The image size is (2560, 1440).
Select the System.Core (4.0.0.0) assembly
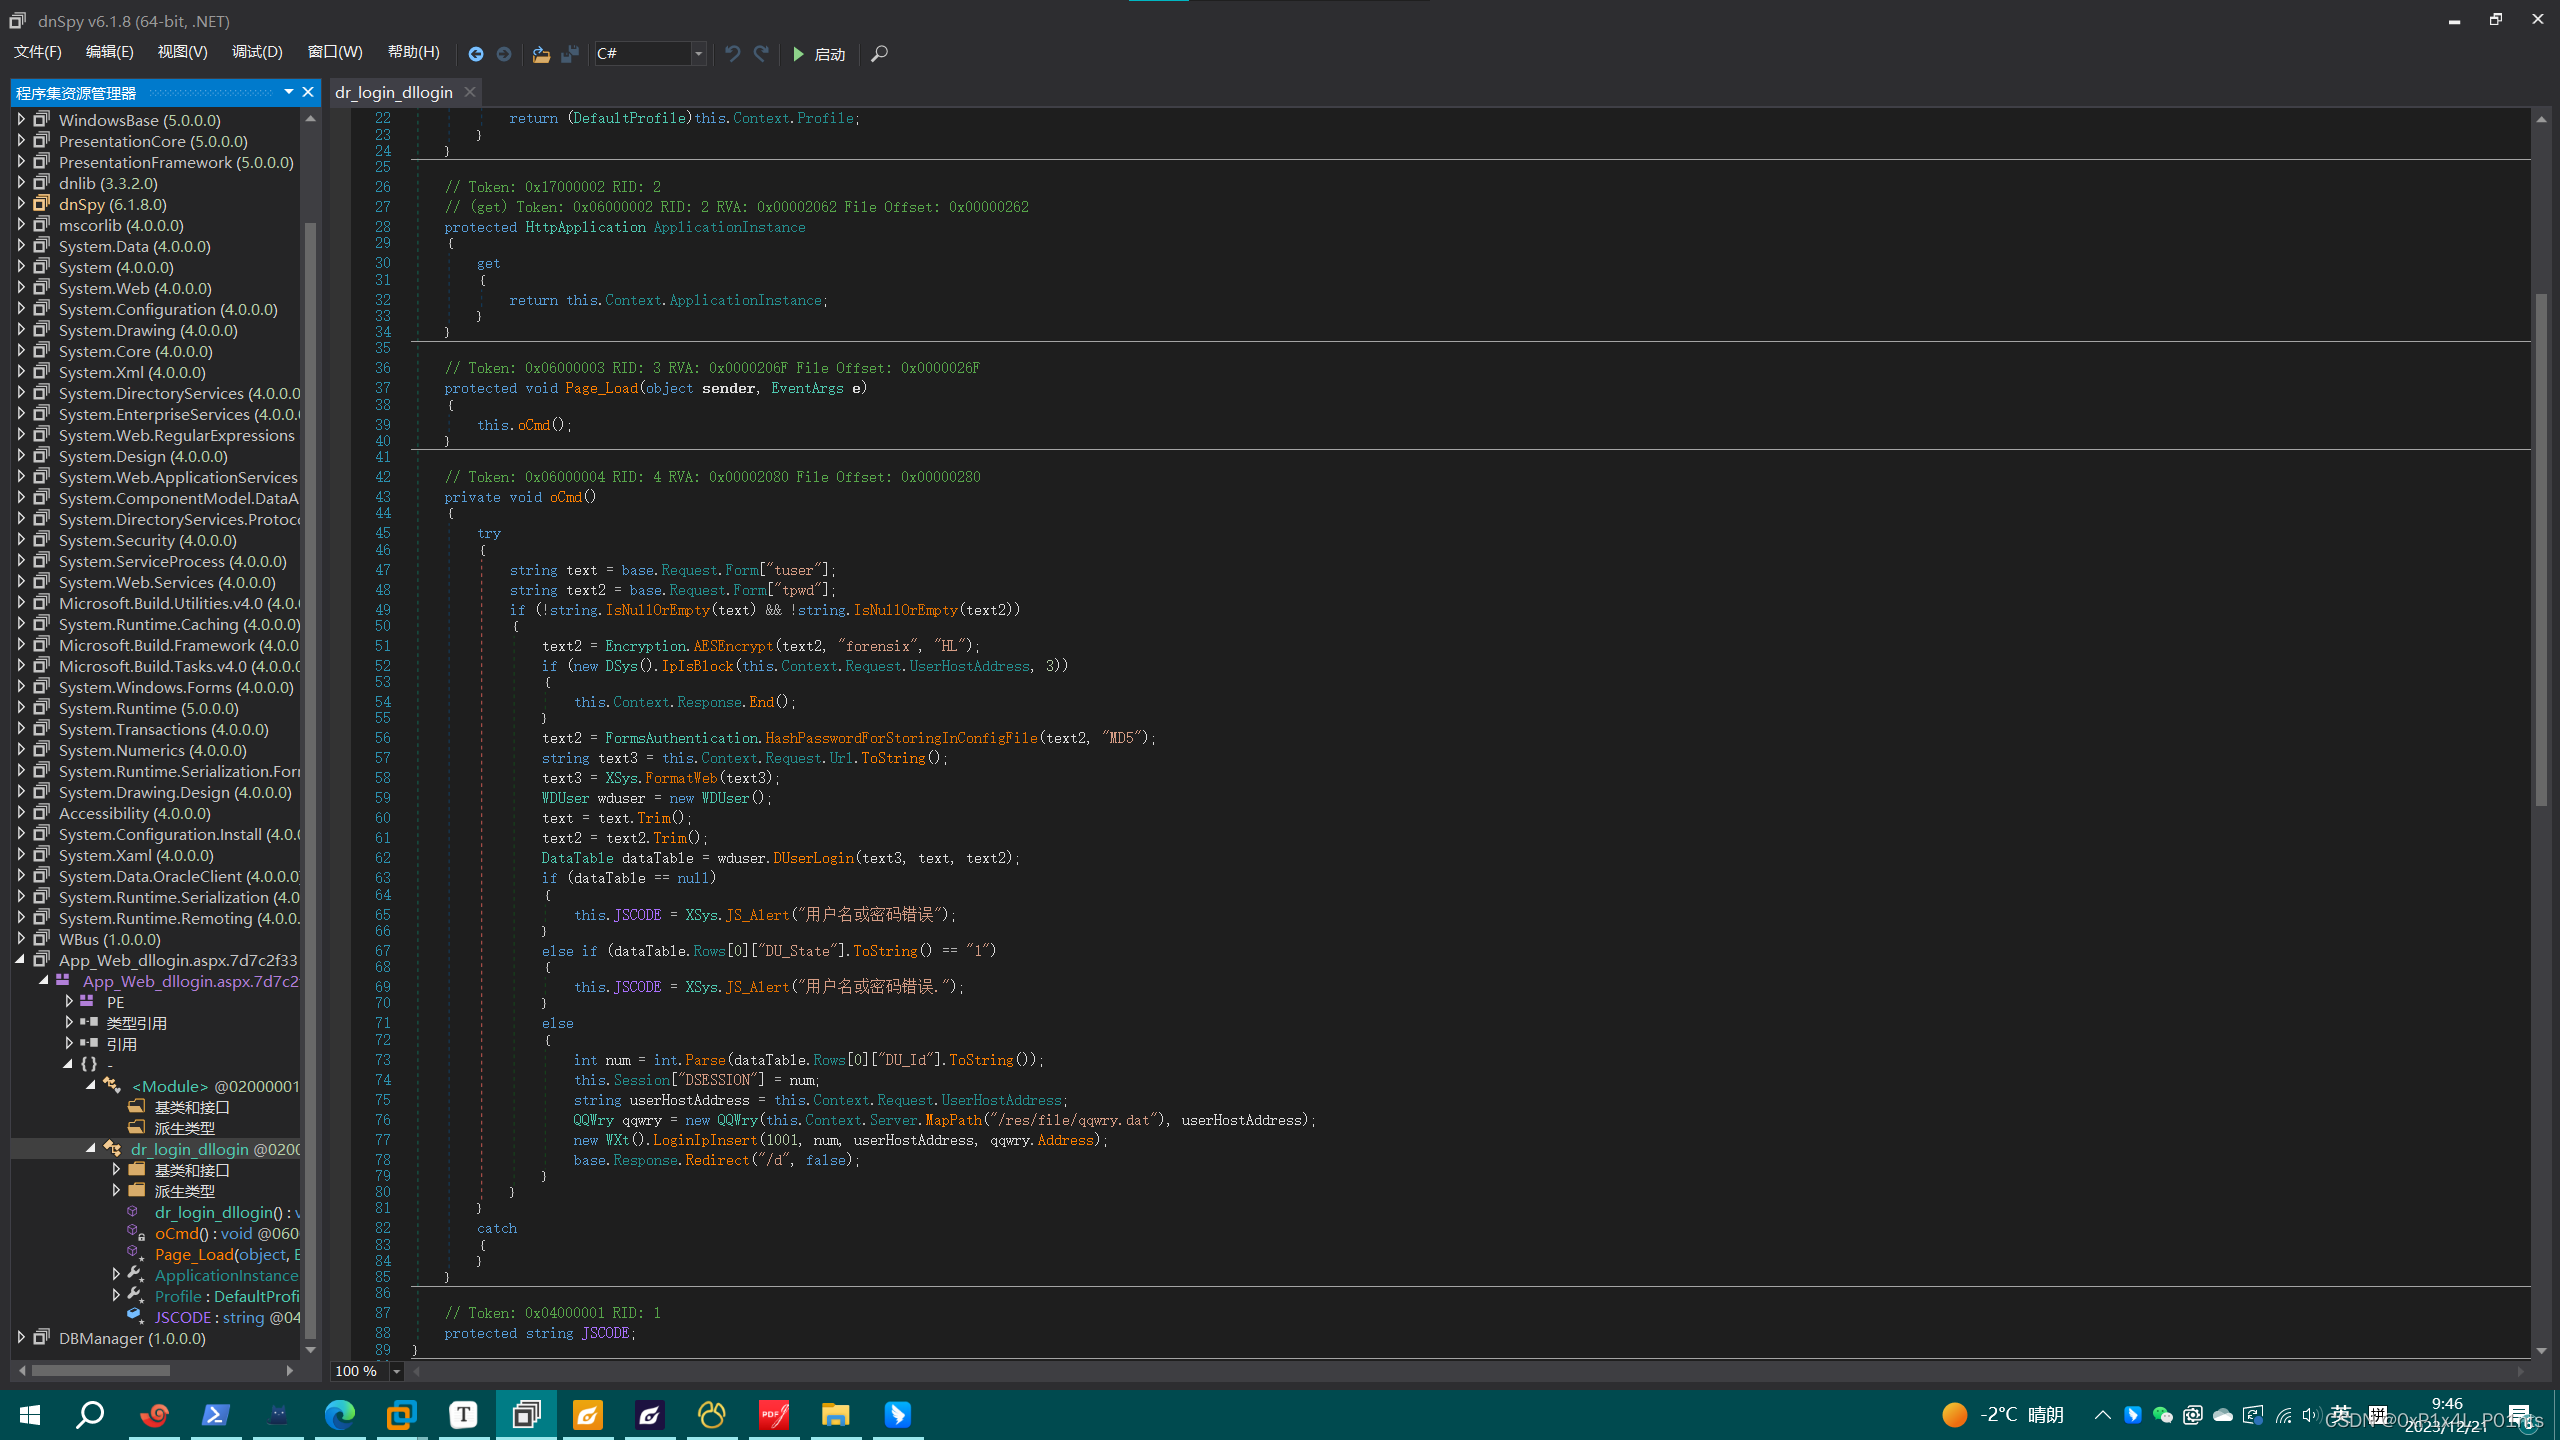click(135, 351)
